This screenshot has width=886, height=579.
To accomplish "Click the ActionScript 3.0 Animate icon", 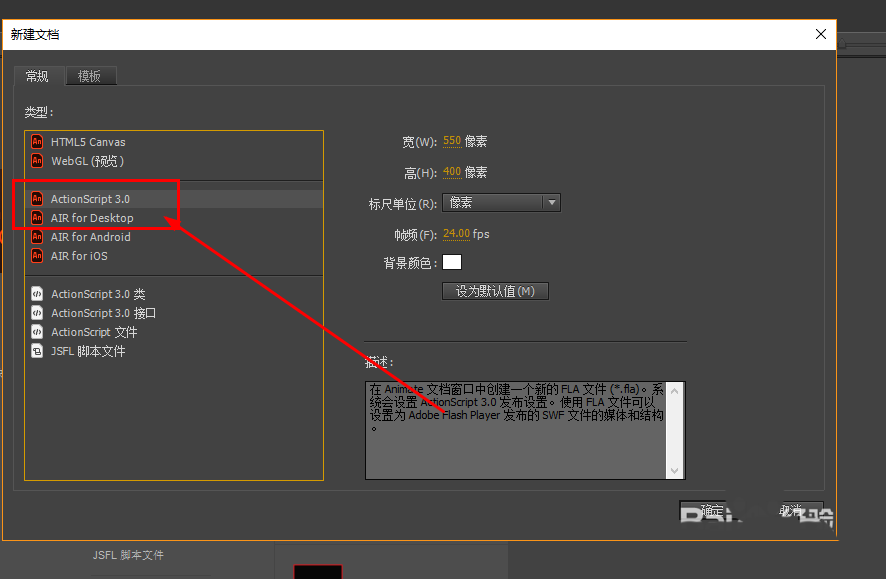I will 37,198.
